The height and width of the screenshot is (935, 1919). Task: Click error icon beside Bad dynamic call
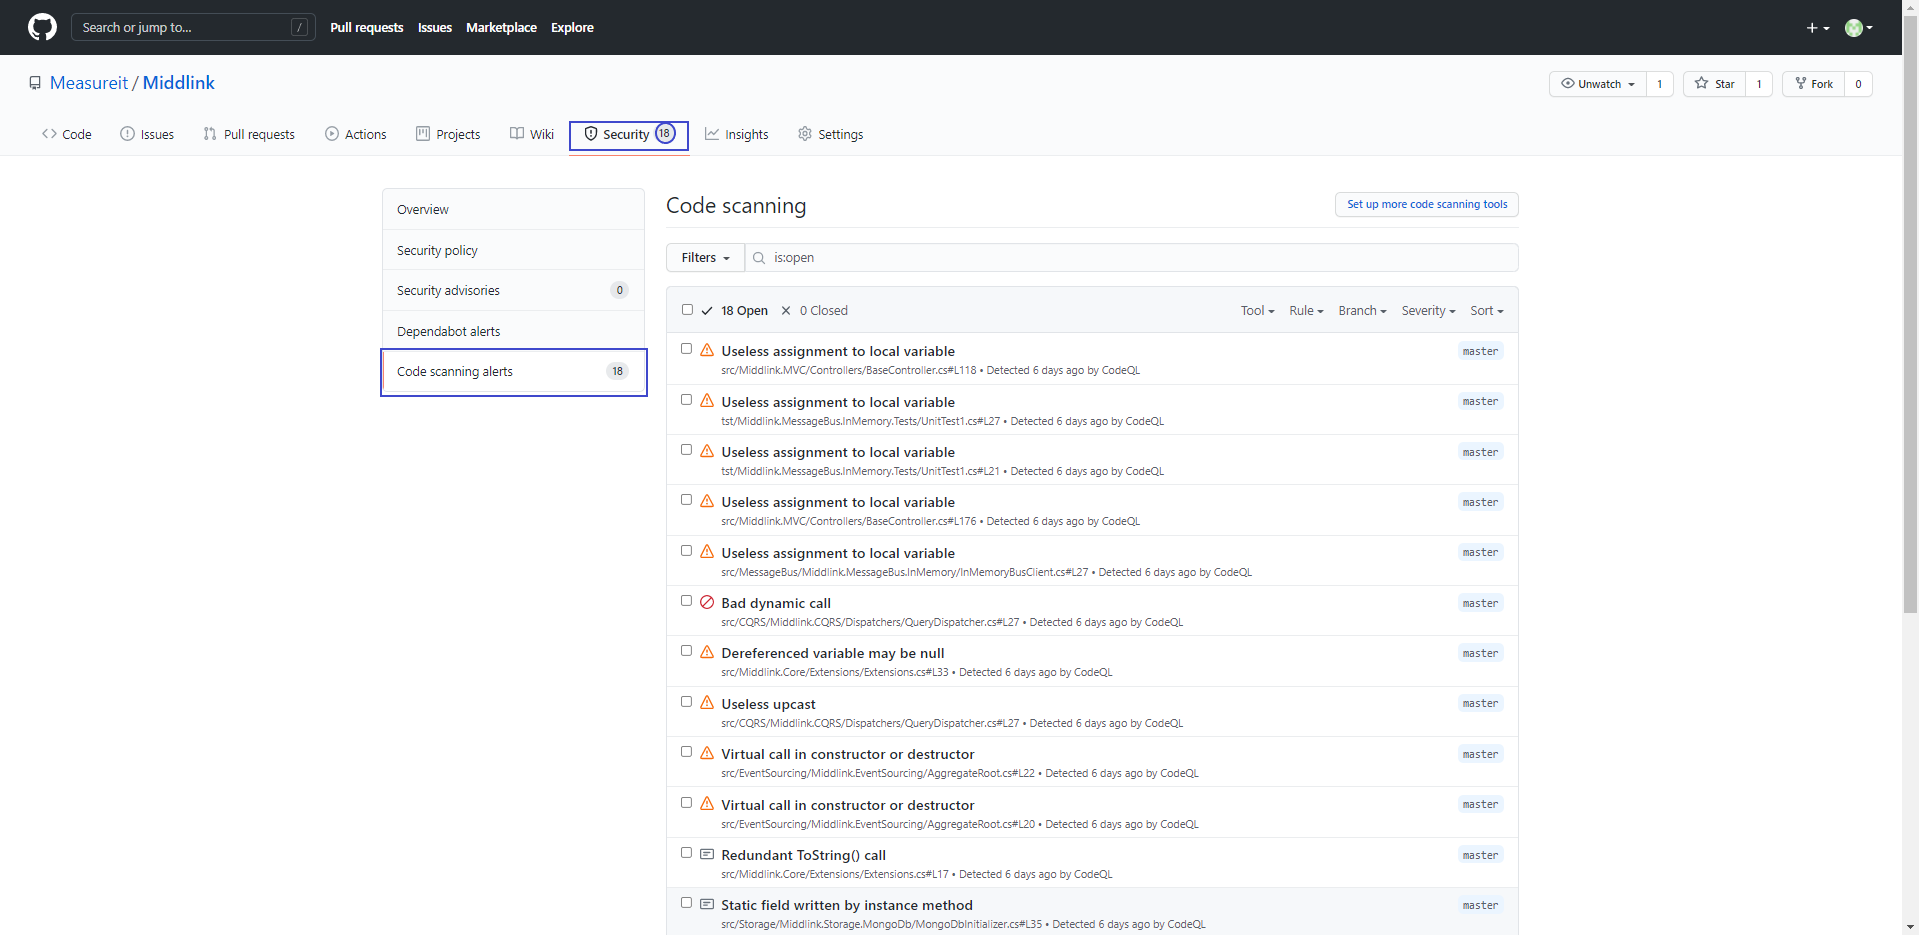[x=707, y=602]
